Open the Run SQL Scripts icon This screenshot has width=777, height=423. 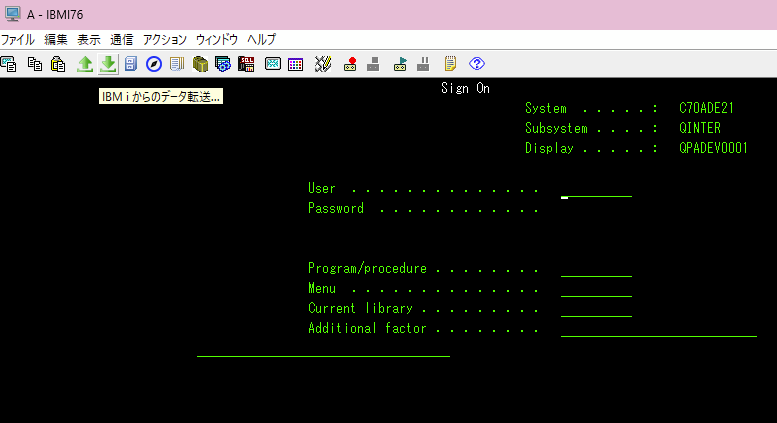(x=246, y=64)
